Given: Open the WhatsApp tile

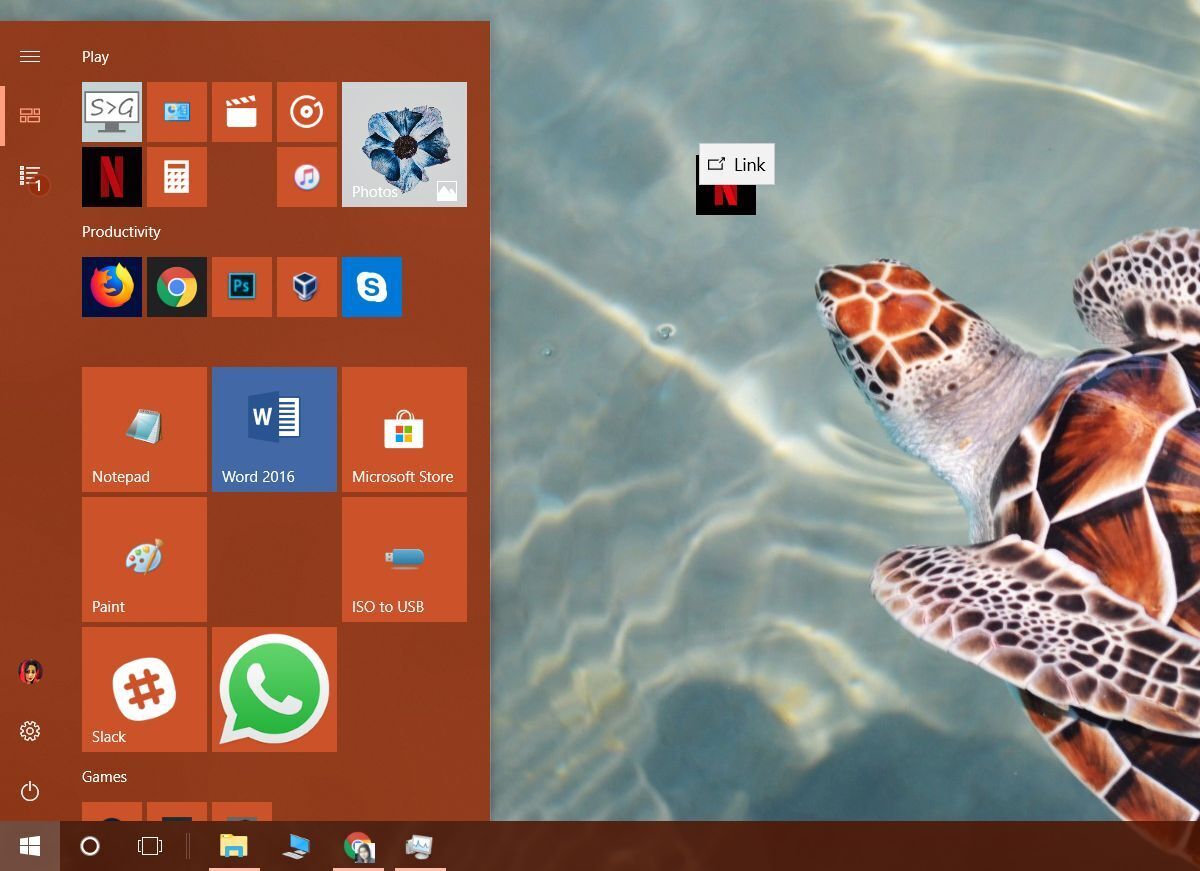Looking at the screenshot, I should 274,689.
